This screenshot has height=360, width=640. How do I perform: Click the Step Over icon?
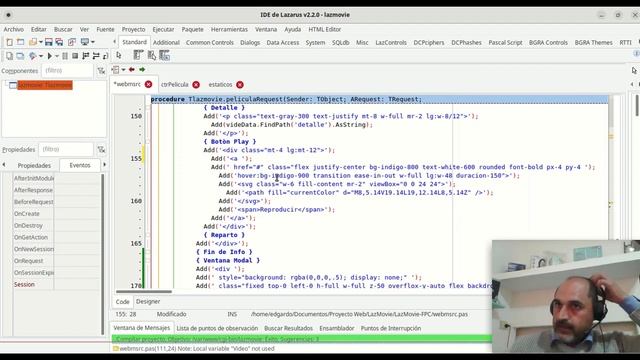click(x=96, y=56)
